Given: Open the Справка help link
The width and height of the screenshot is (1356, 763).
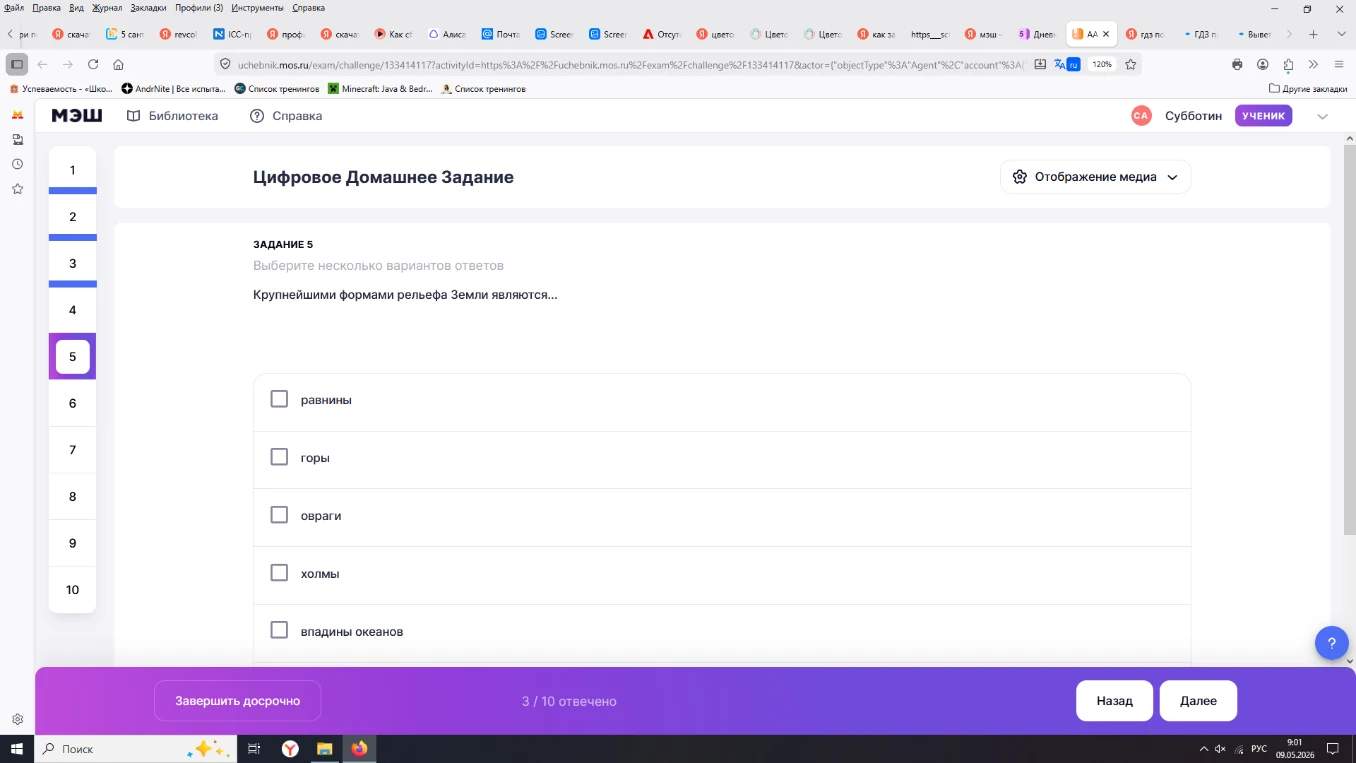Looking at the screenshot, I should click(x=286, y=116).
